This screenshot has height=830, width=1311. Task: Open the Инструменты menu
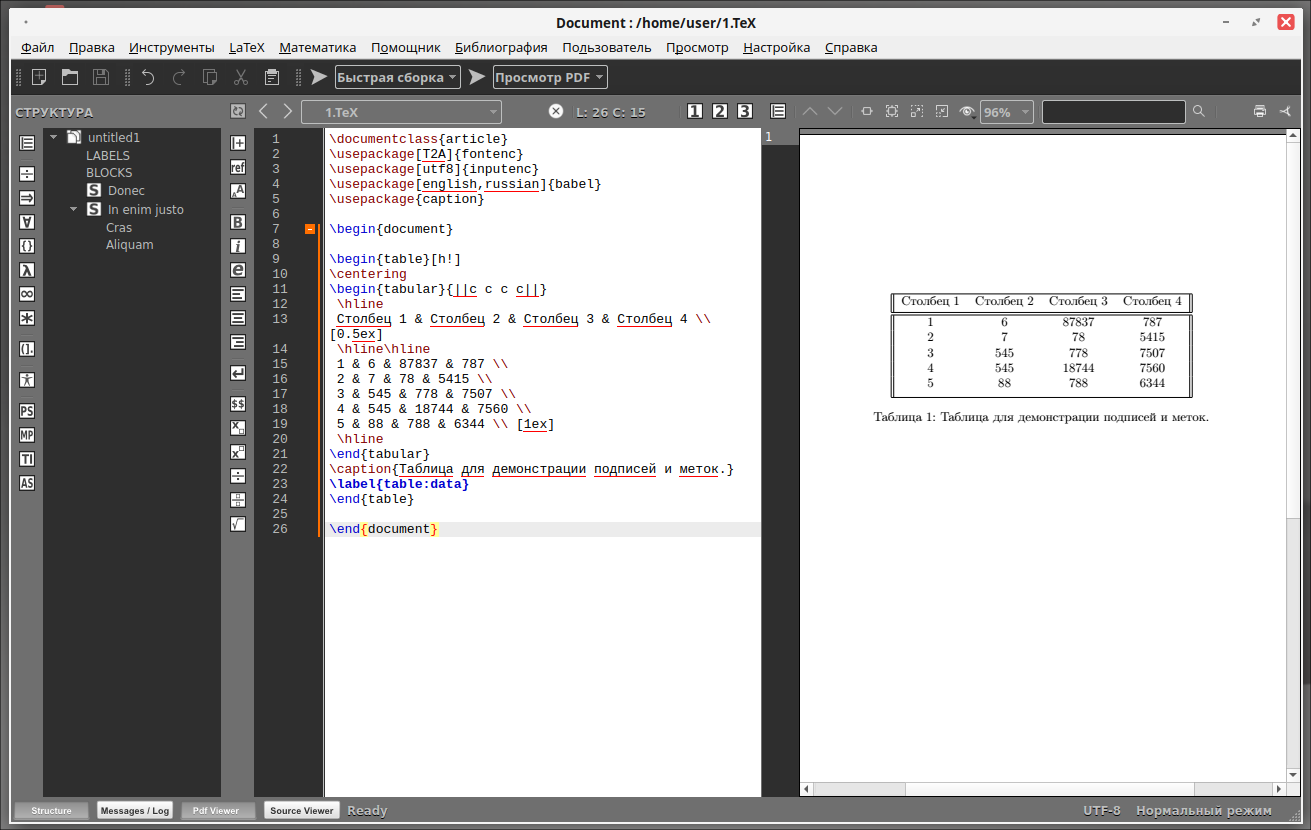click(x=172, y=47)
